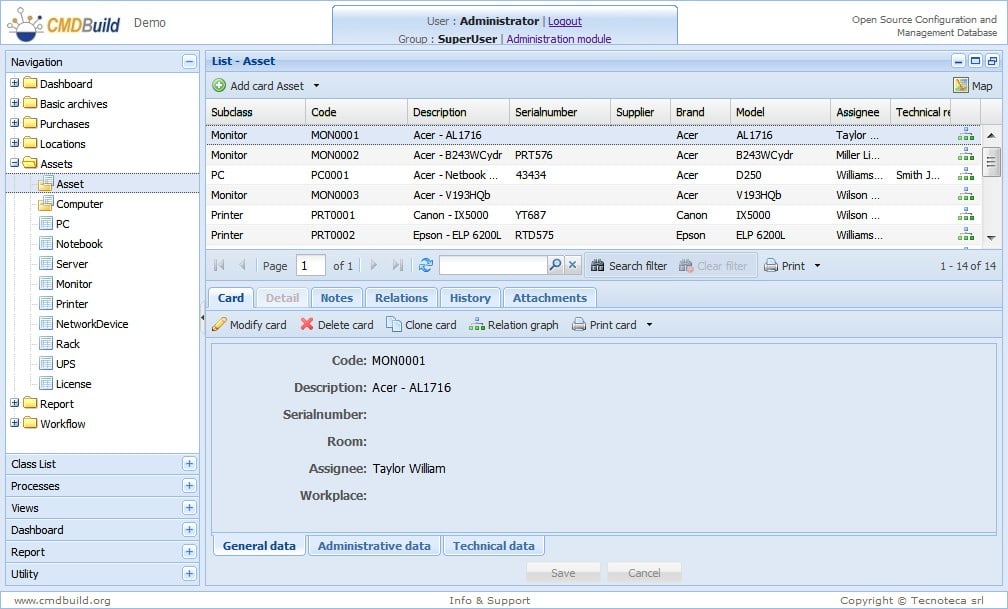Image resolution: width=1008 pixels, height=609 pixels.
Task: Click the refresh grid icon
Action: [x=426, y=266]
